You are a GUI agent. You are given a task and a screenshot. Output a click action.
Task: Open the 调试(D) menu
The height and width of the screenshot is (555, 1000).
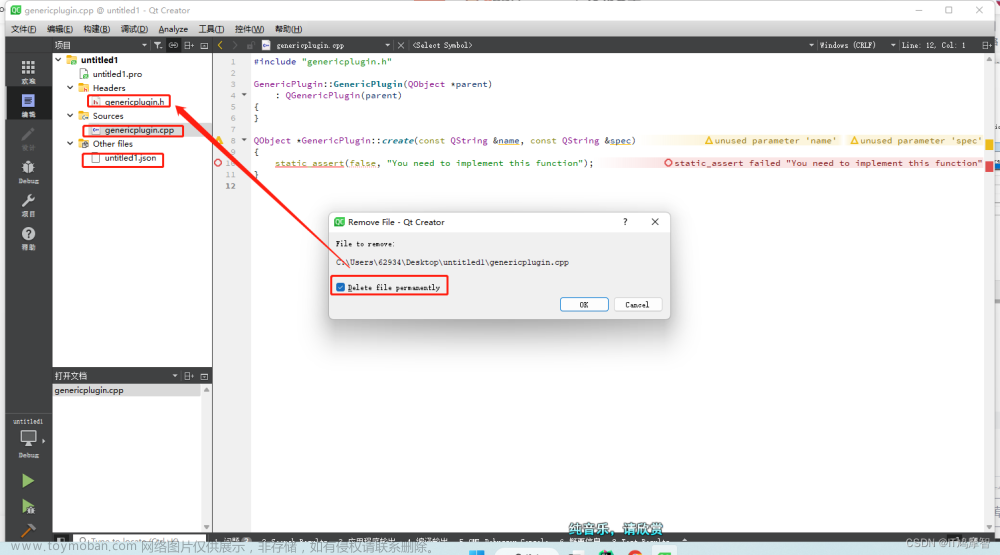coord(135,29)
